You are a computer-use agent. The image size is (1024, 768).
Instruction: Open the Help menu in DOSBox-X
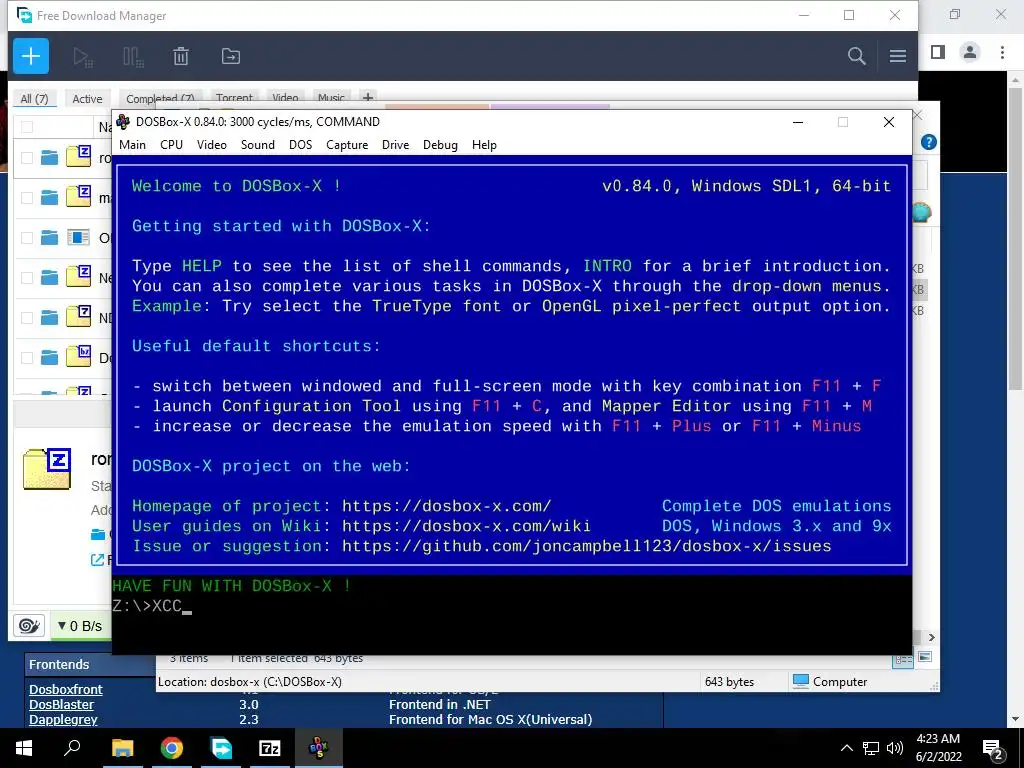pyautogui.click(x=484, y=145)
